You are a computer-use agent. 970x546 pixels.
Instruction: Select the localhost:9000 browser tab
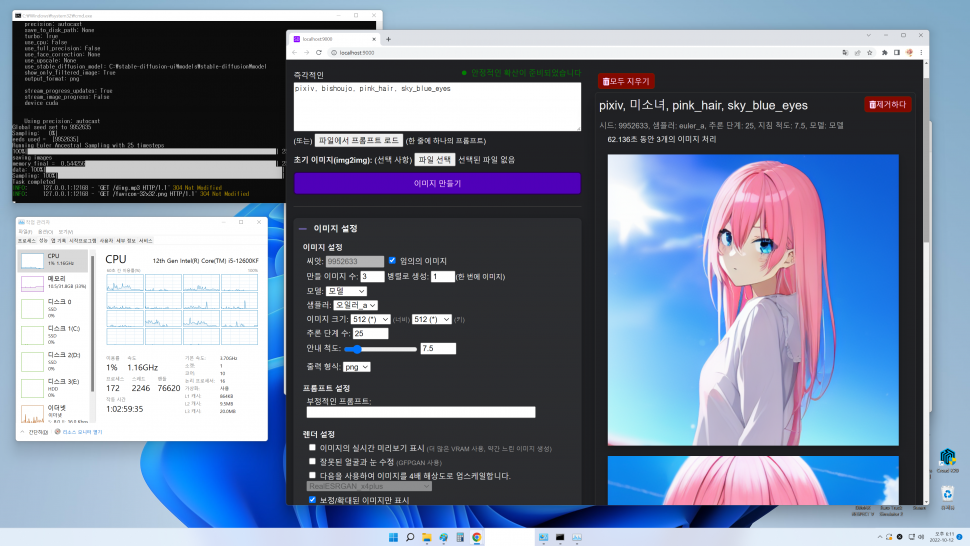(334, 39)
